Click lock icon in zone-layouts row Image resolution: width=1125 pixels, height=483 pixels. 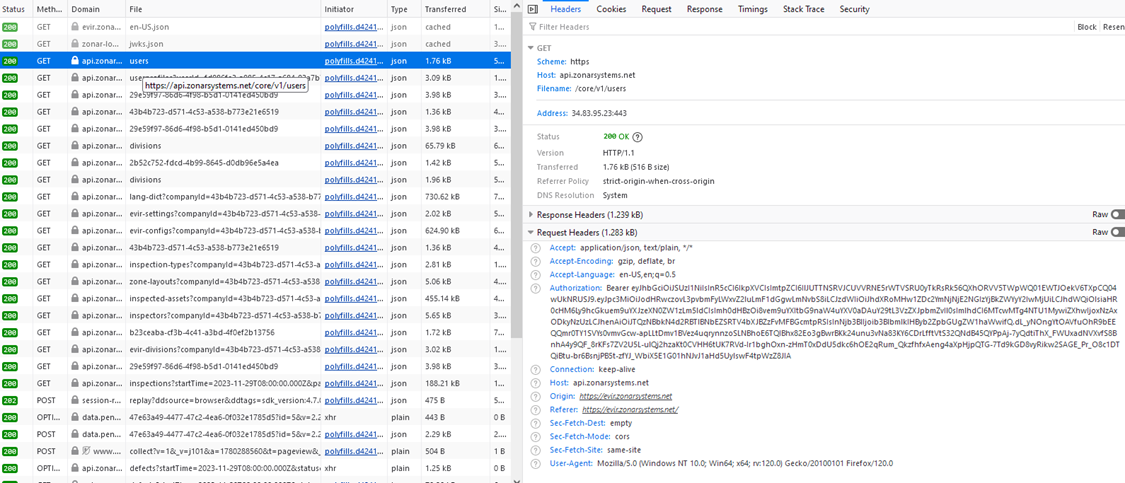75,281
